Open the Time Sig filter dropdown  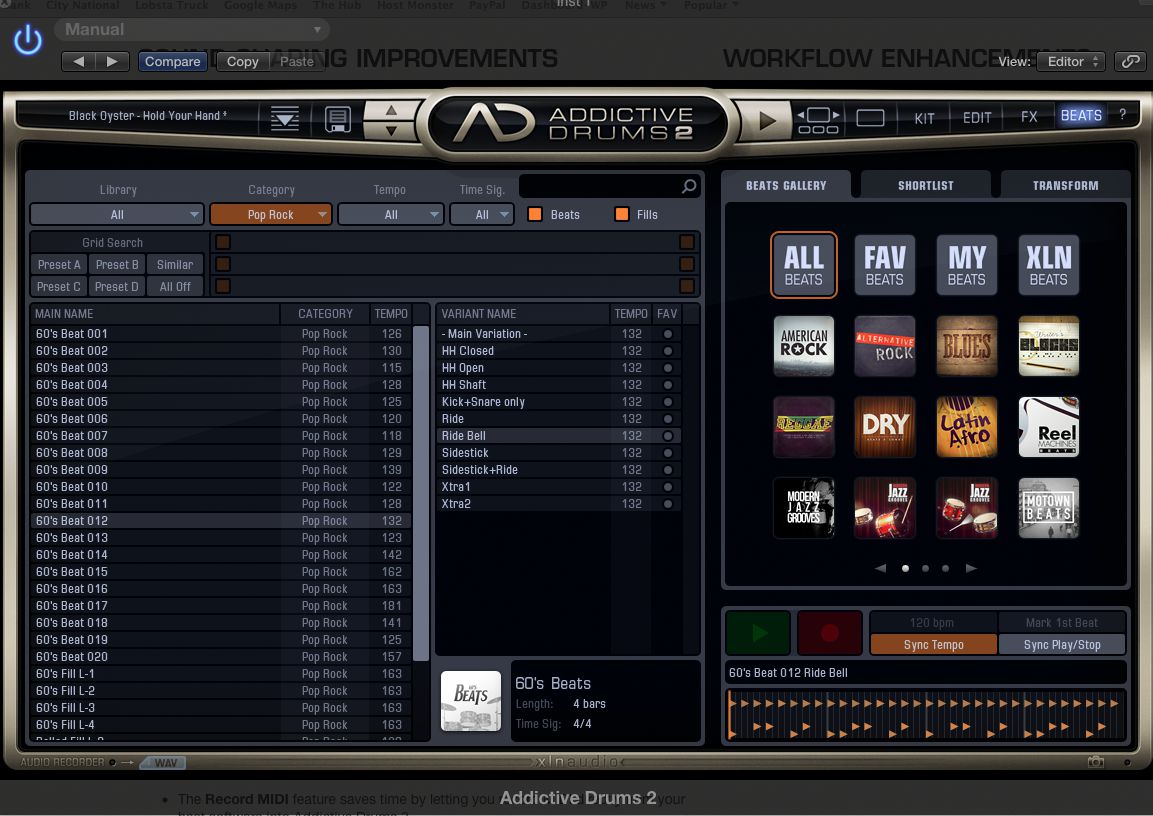coord(482,215)
